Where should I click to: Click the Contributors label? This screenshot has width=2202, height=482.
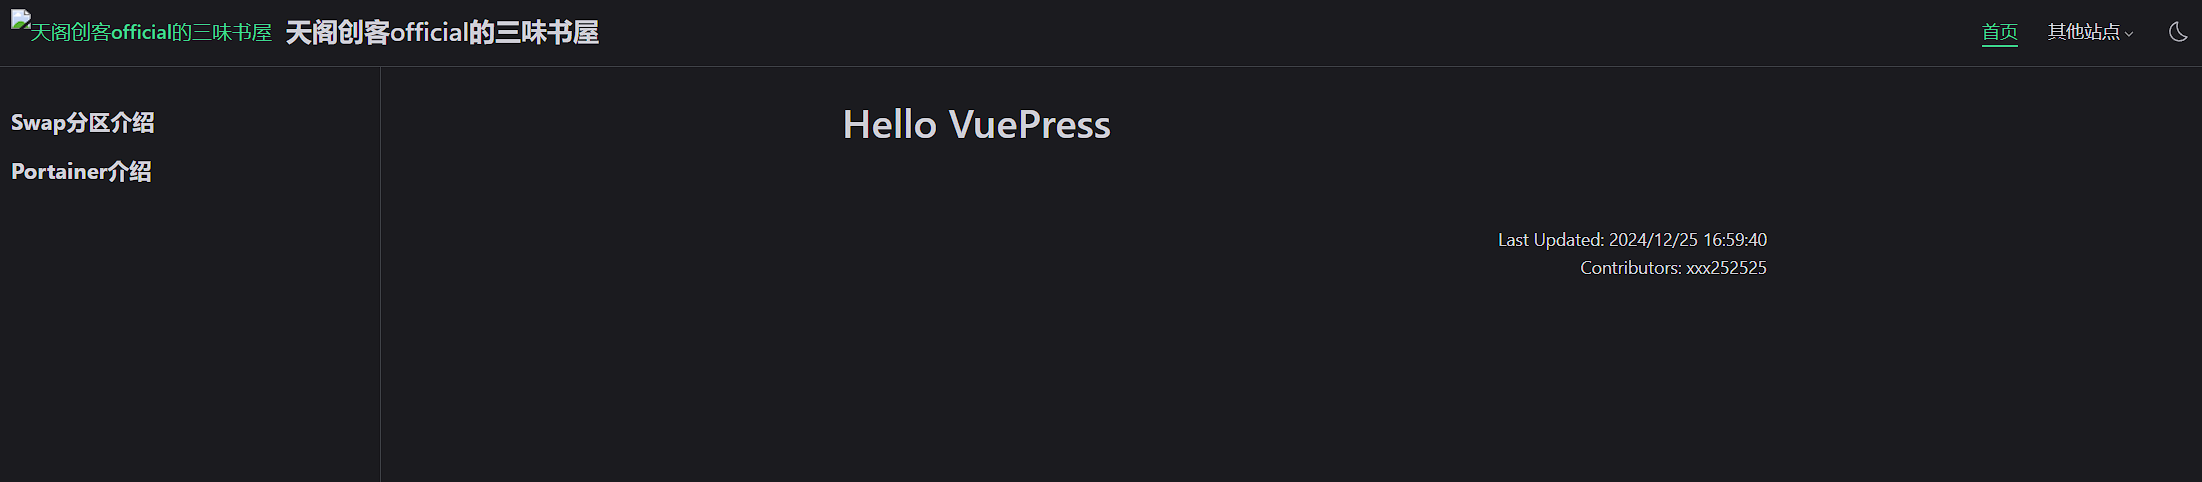pyautogui.click(x=1630, y=268)
